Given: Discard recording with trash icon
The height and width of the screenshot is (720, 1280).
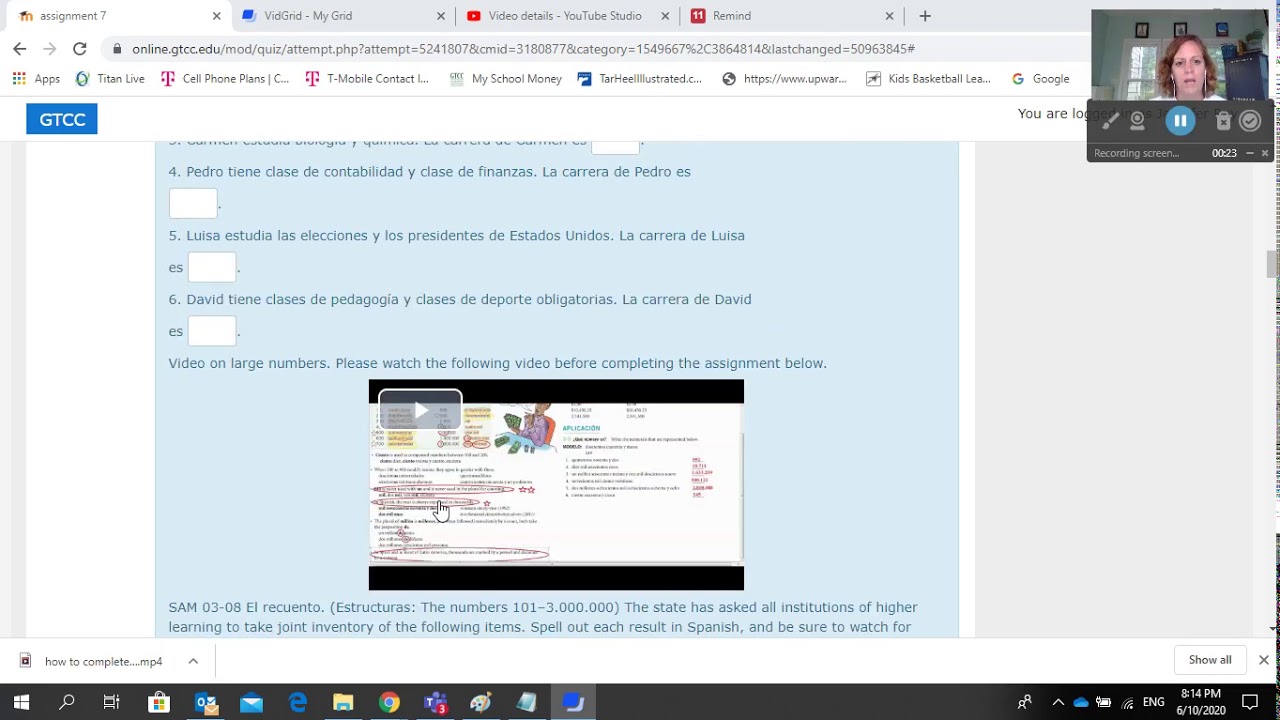Looking at the screenshot, I should (1223, 121).
